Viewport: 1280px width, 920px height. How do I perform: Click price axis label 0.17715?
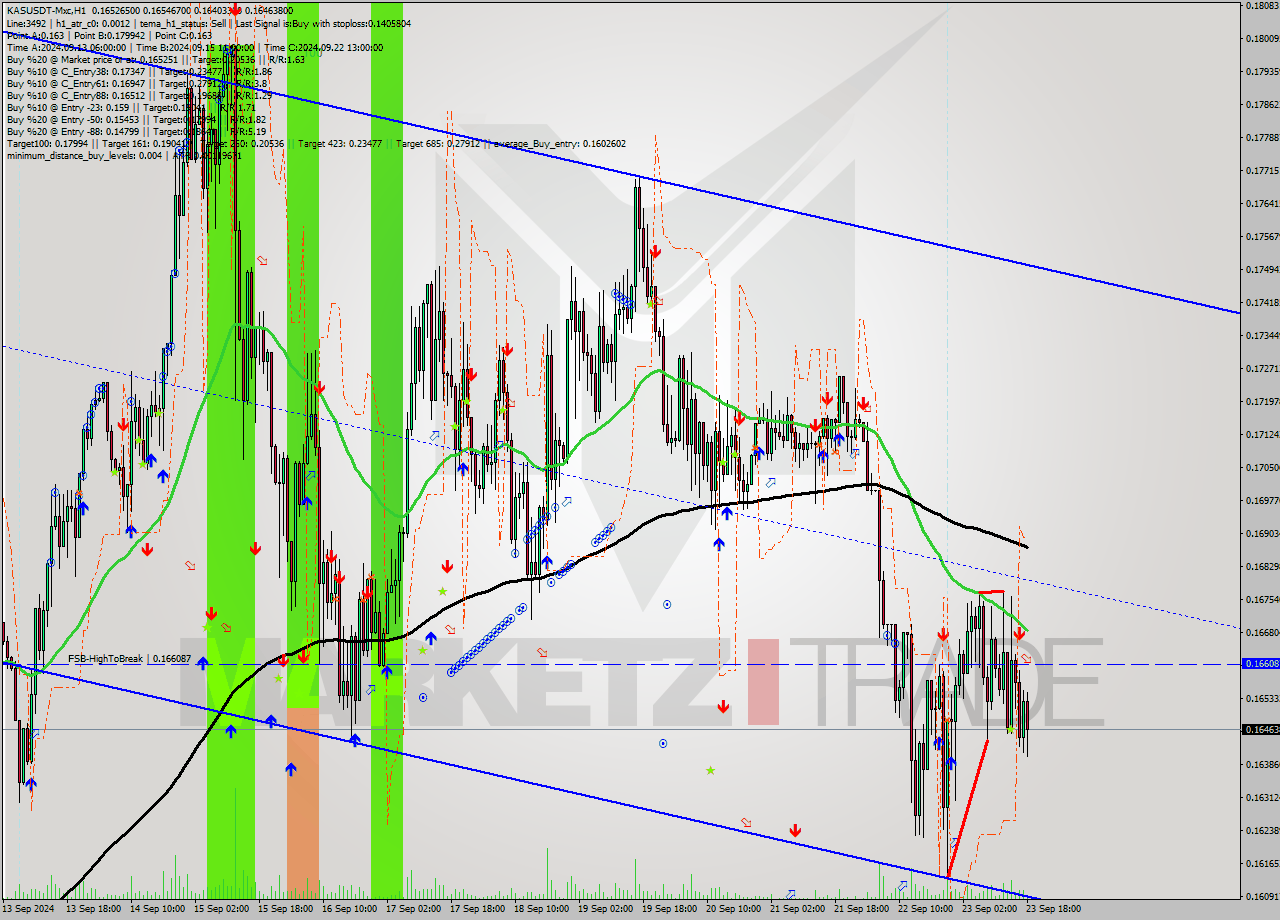coord(1262,171)
